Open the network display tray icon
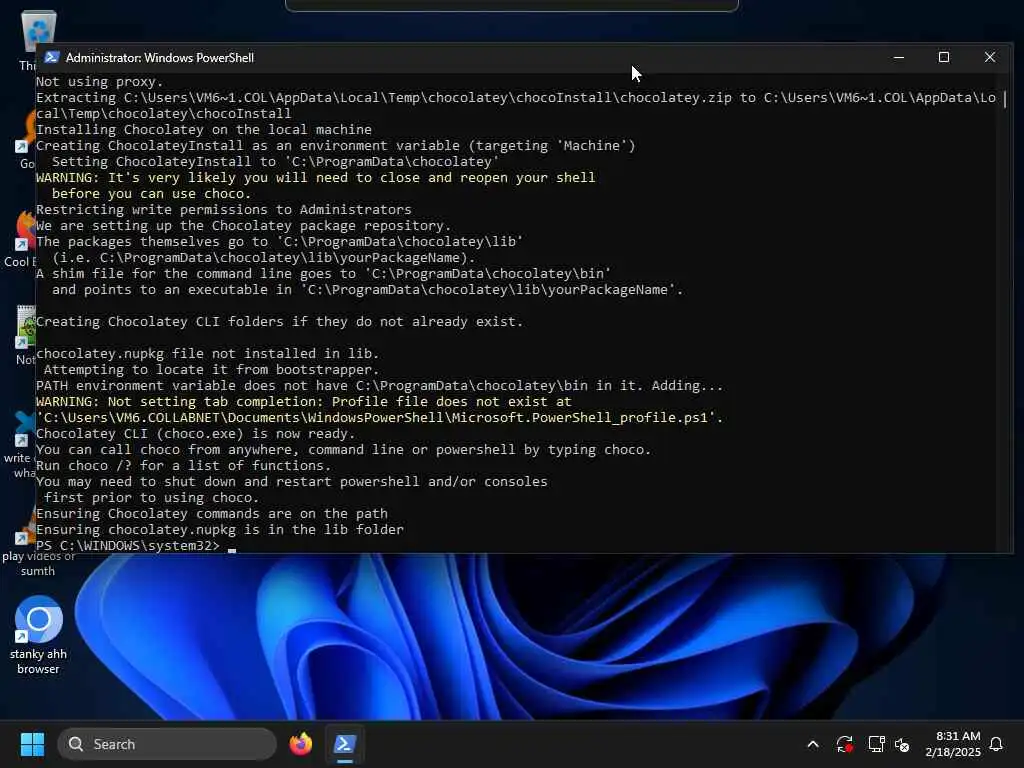 click(x=876, y=744)
